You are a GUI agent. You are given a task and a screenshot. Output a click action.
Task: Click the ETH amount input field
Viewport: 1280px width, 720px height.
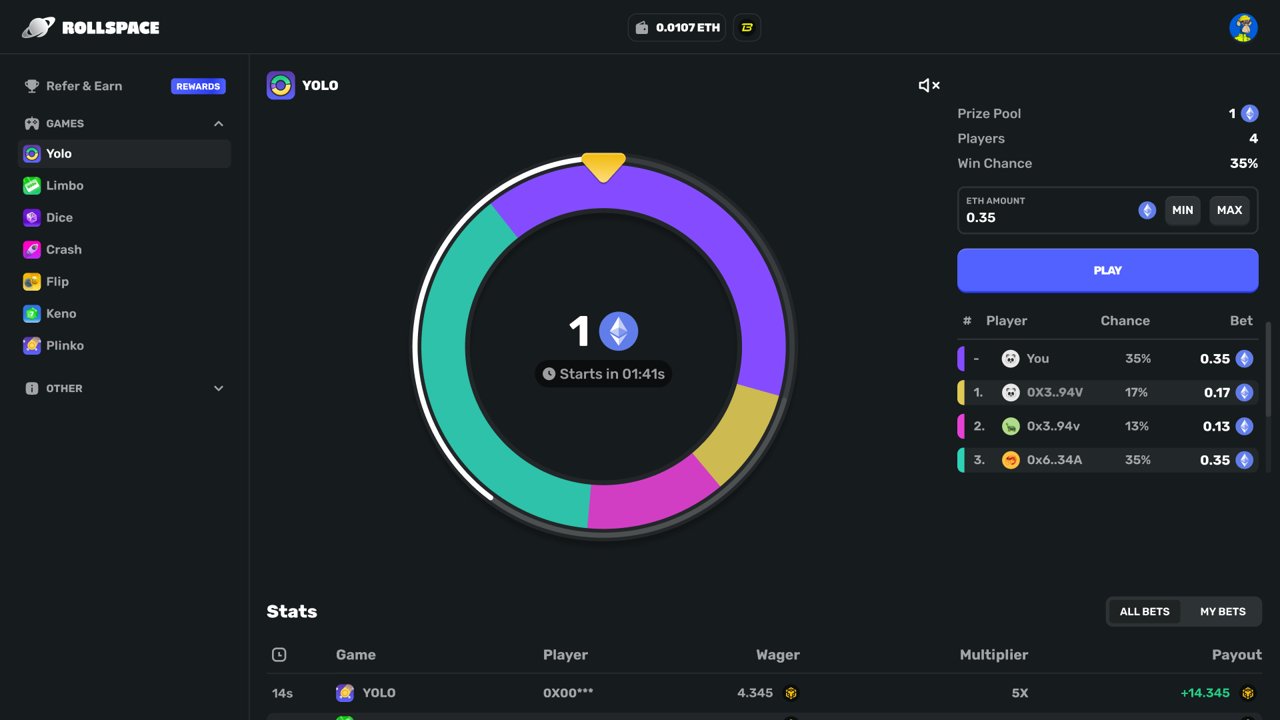(x=1045, y=217)
